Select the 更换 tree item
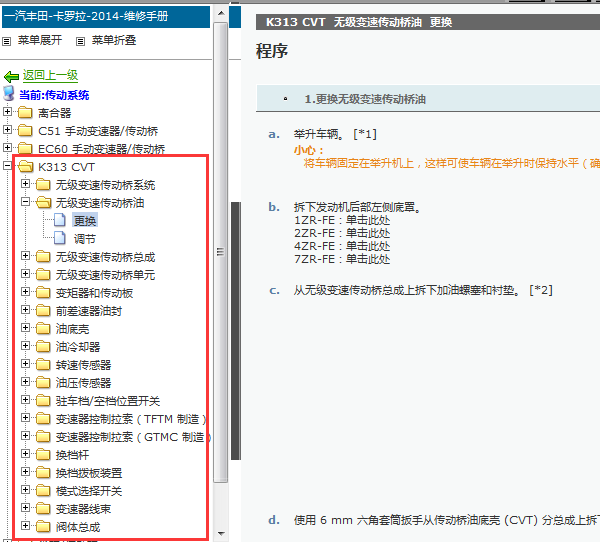The height and width of the screenshot is (542, 600). point(85,220)
